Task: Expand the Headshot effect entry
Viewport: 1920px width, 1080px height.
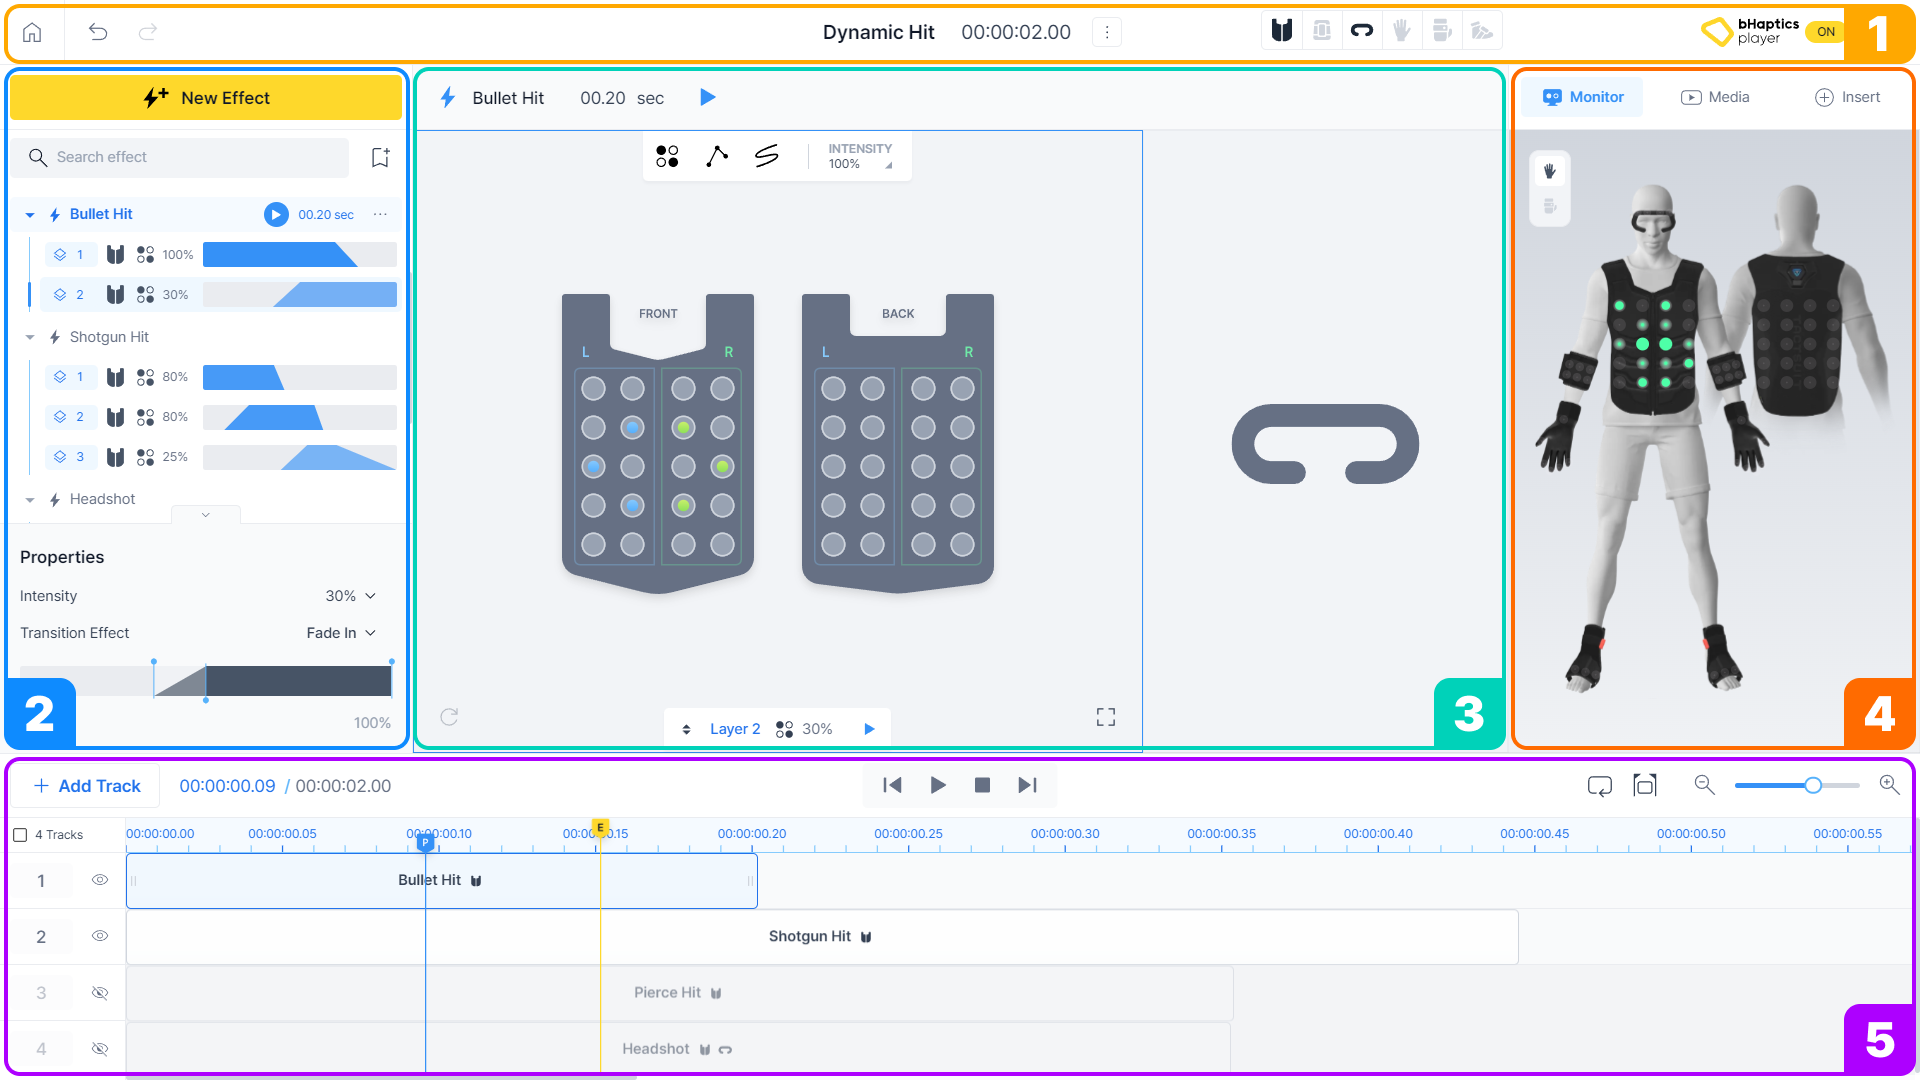Action: (x=30, y=498)
